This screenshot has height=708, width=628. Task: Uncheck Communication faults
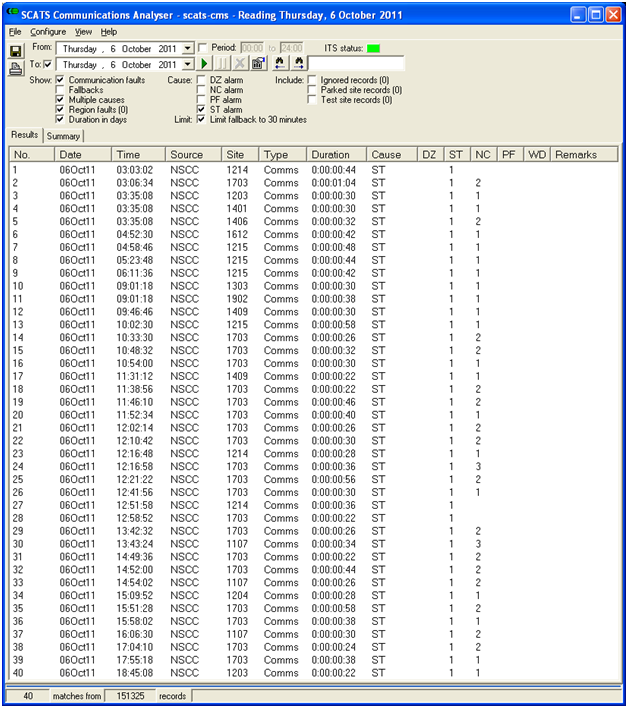click(60, 80)
